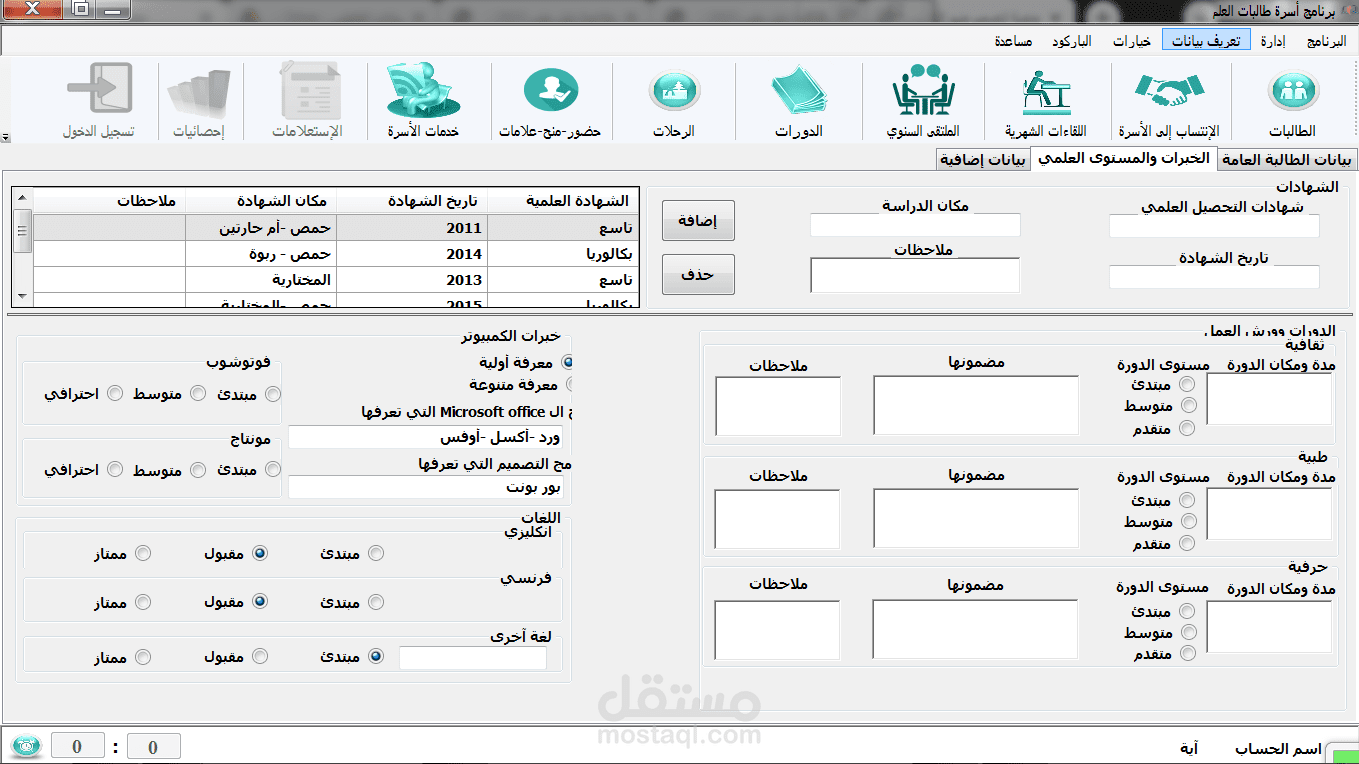Select معرفة متنوعة computer experience radio
1359x764 pixels.
pos(571,384)
